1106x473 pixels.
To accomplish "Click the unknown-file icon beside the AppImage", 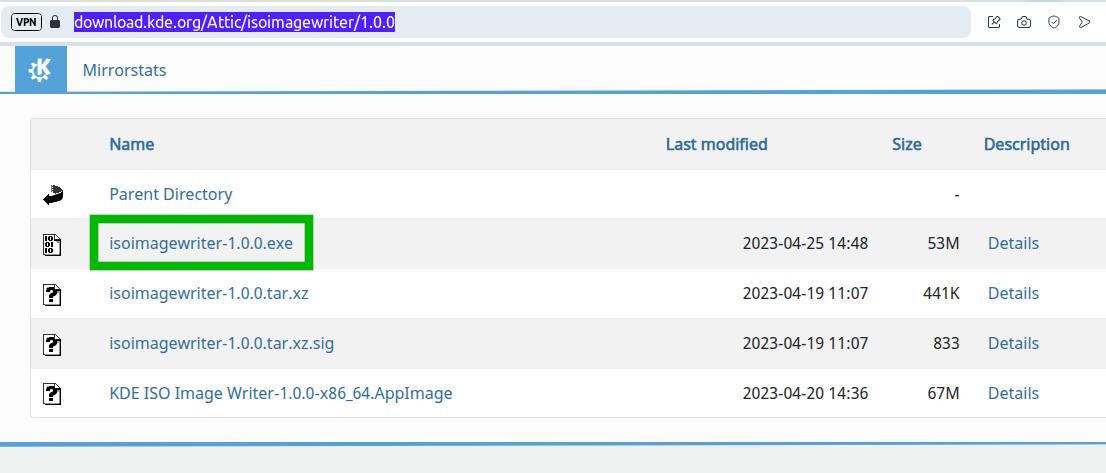I will pos(52,393).
